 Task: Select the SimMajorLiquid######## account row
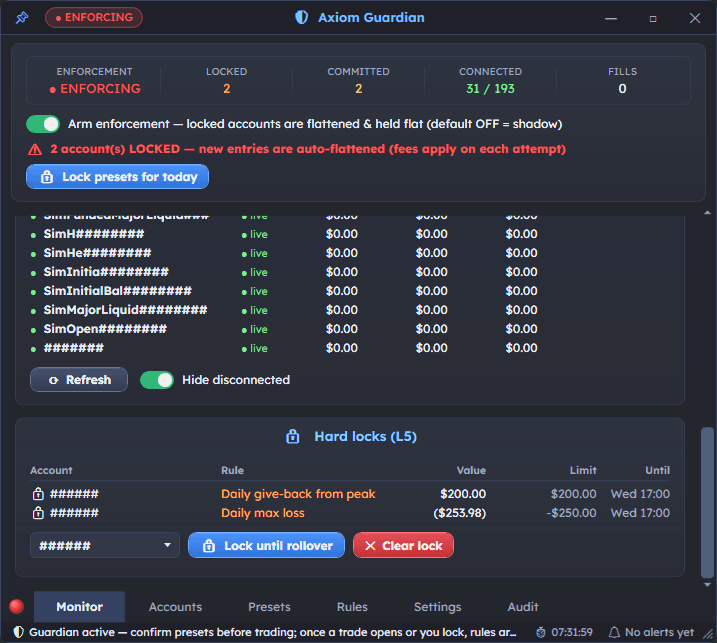(x=284, y=310)
